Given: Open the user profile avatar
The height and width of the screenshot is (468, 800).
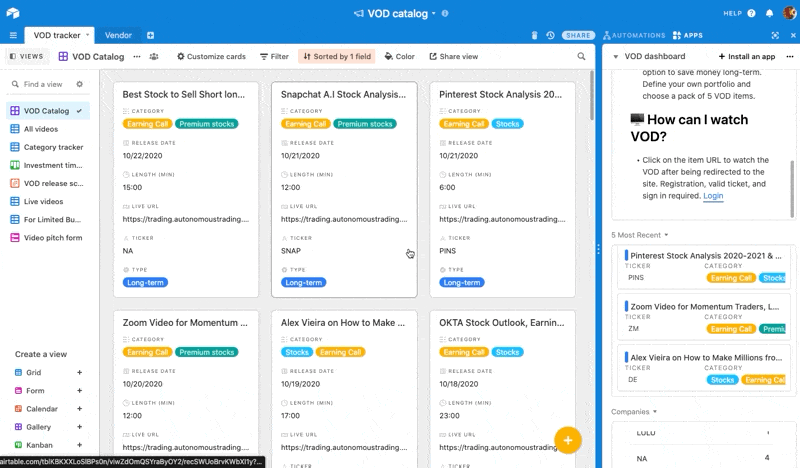Looking at the screenshot, I should 790,13.
